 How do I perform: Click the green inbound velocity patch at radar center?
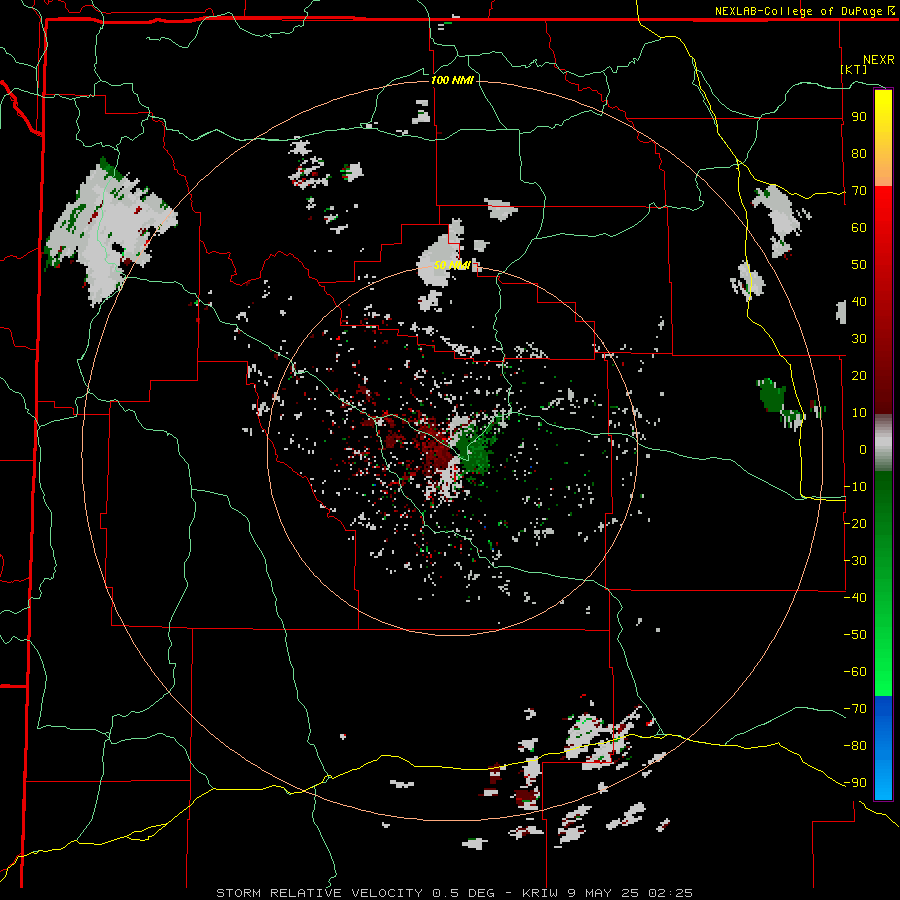475,452
